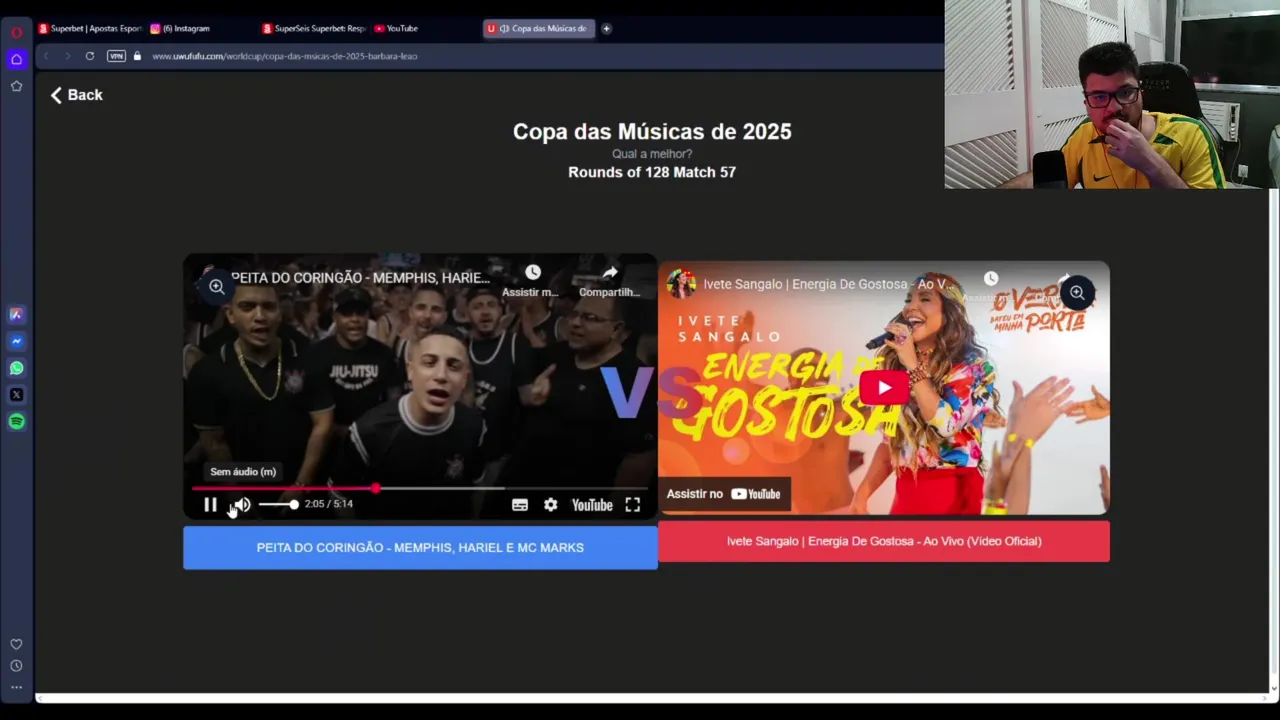Image resolution: width=1280 pixels, height=720 pixels.
Task: Switch to Superbet Apostas Esportivas tab
Action: pyautogui.click(x=91, y=28)
